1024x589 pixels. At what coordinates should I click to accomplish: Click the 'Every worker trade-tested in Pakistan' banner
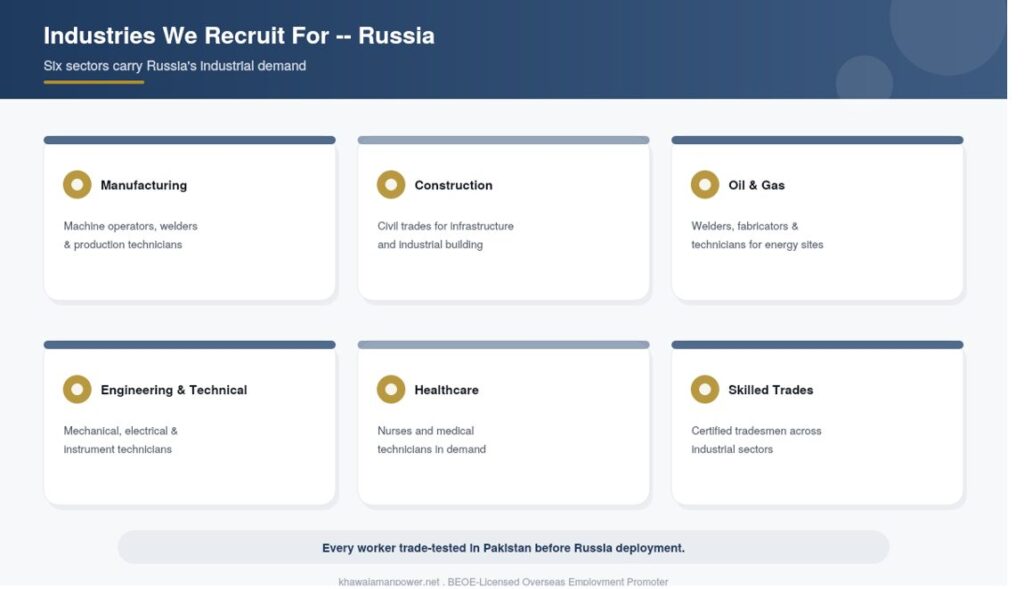tap(504, 547)
